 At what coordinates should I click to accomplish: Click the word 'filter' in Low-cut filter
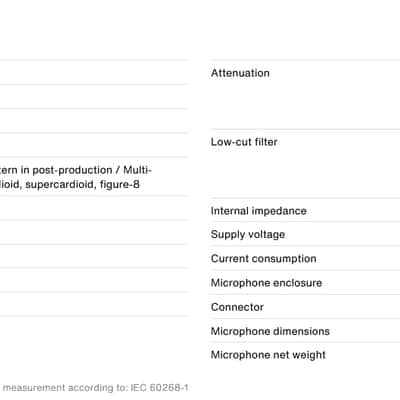click(x=266, y=142)
